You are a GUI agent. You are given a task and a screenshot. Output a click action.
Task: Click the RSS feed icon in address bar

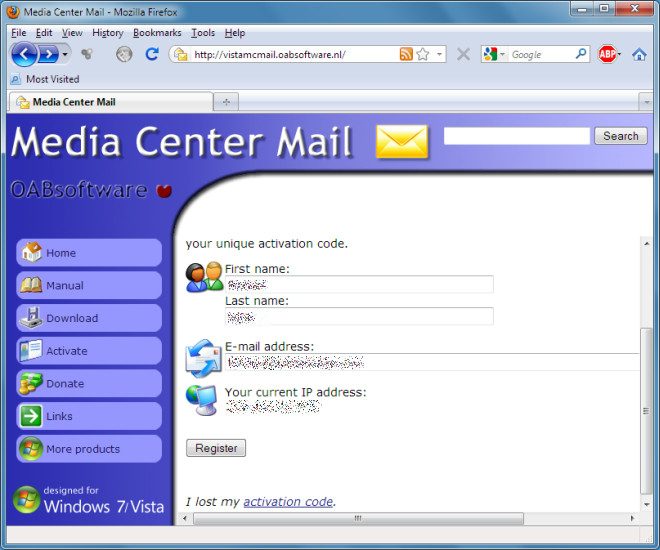[x=406, y=54]
